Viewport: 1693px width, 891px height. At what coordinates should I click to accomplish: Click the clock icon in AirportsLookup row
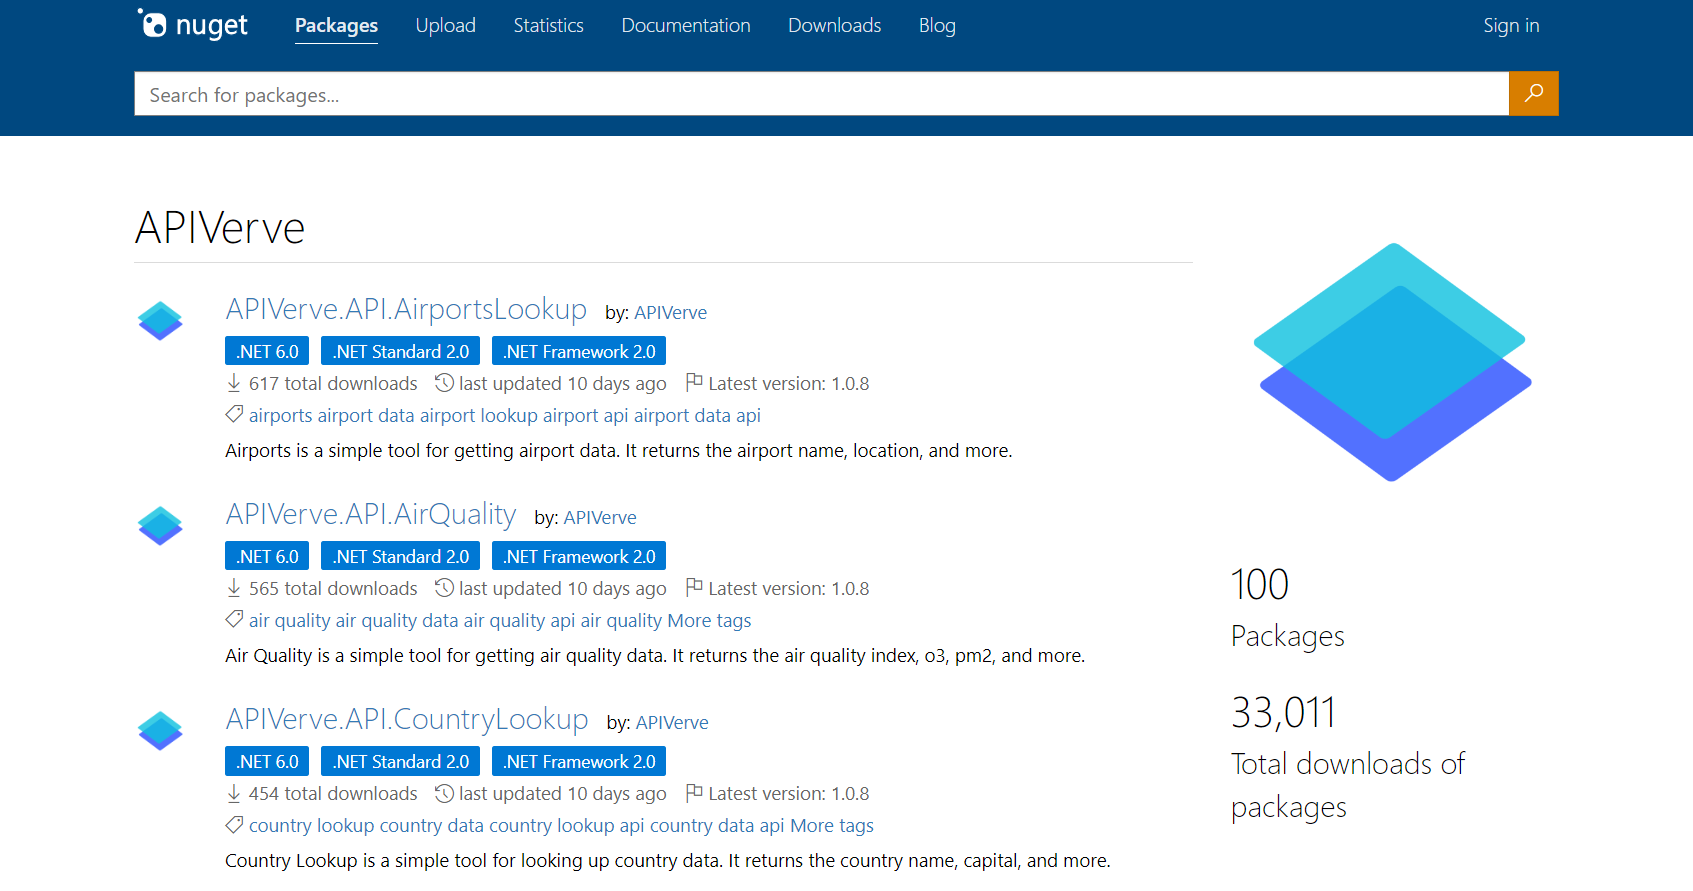pos(444,383)
